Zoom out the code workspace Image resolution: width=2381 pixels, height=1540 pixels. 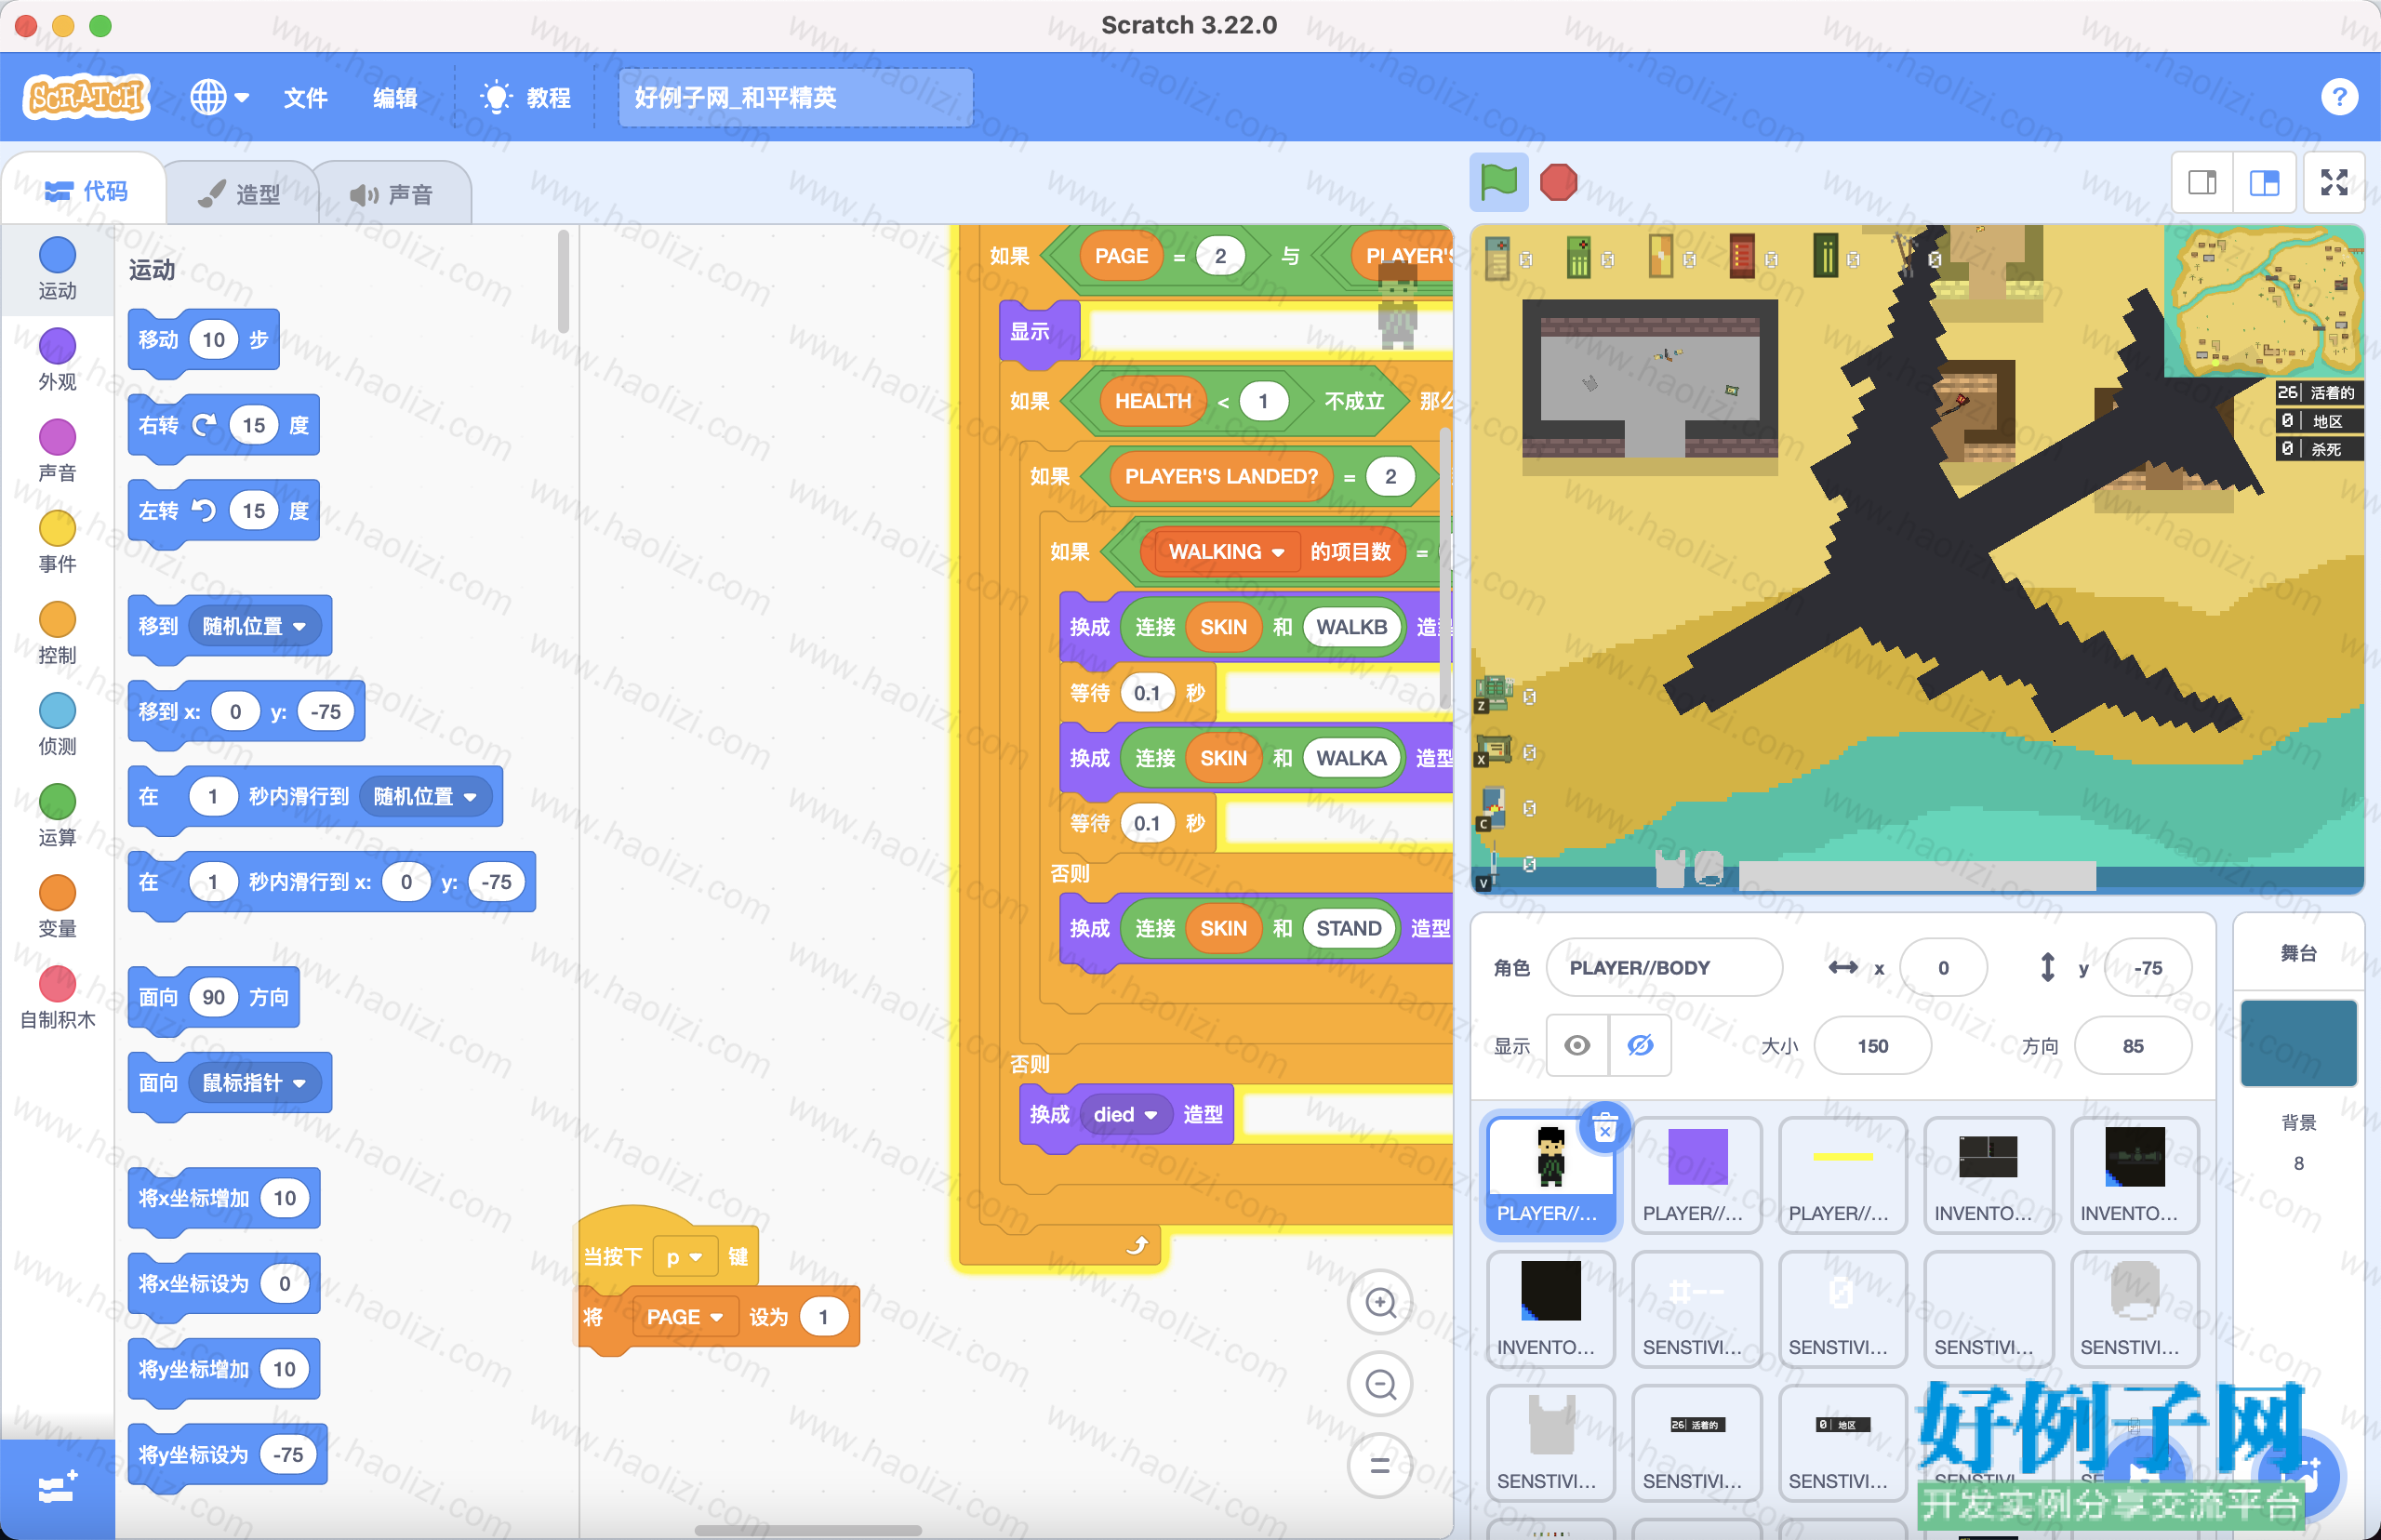(1380, 1384)
